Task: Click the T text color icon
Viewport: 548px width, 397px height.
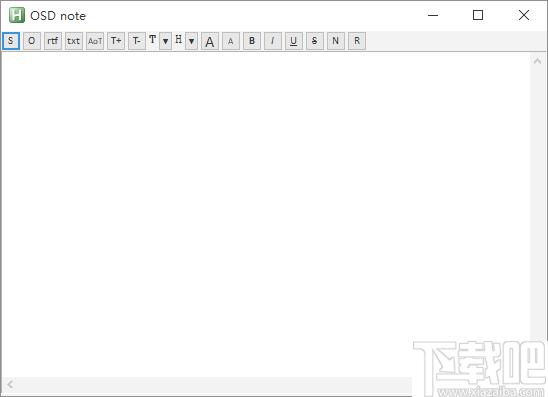Action: point(153,39)
